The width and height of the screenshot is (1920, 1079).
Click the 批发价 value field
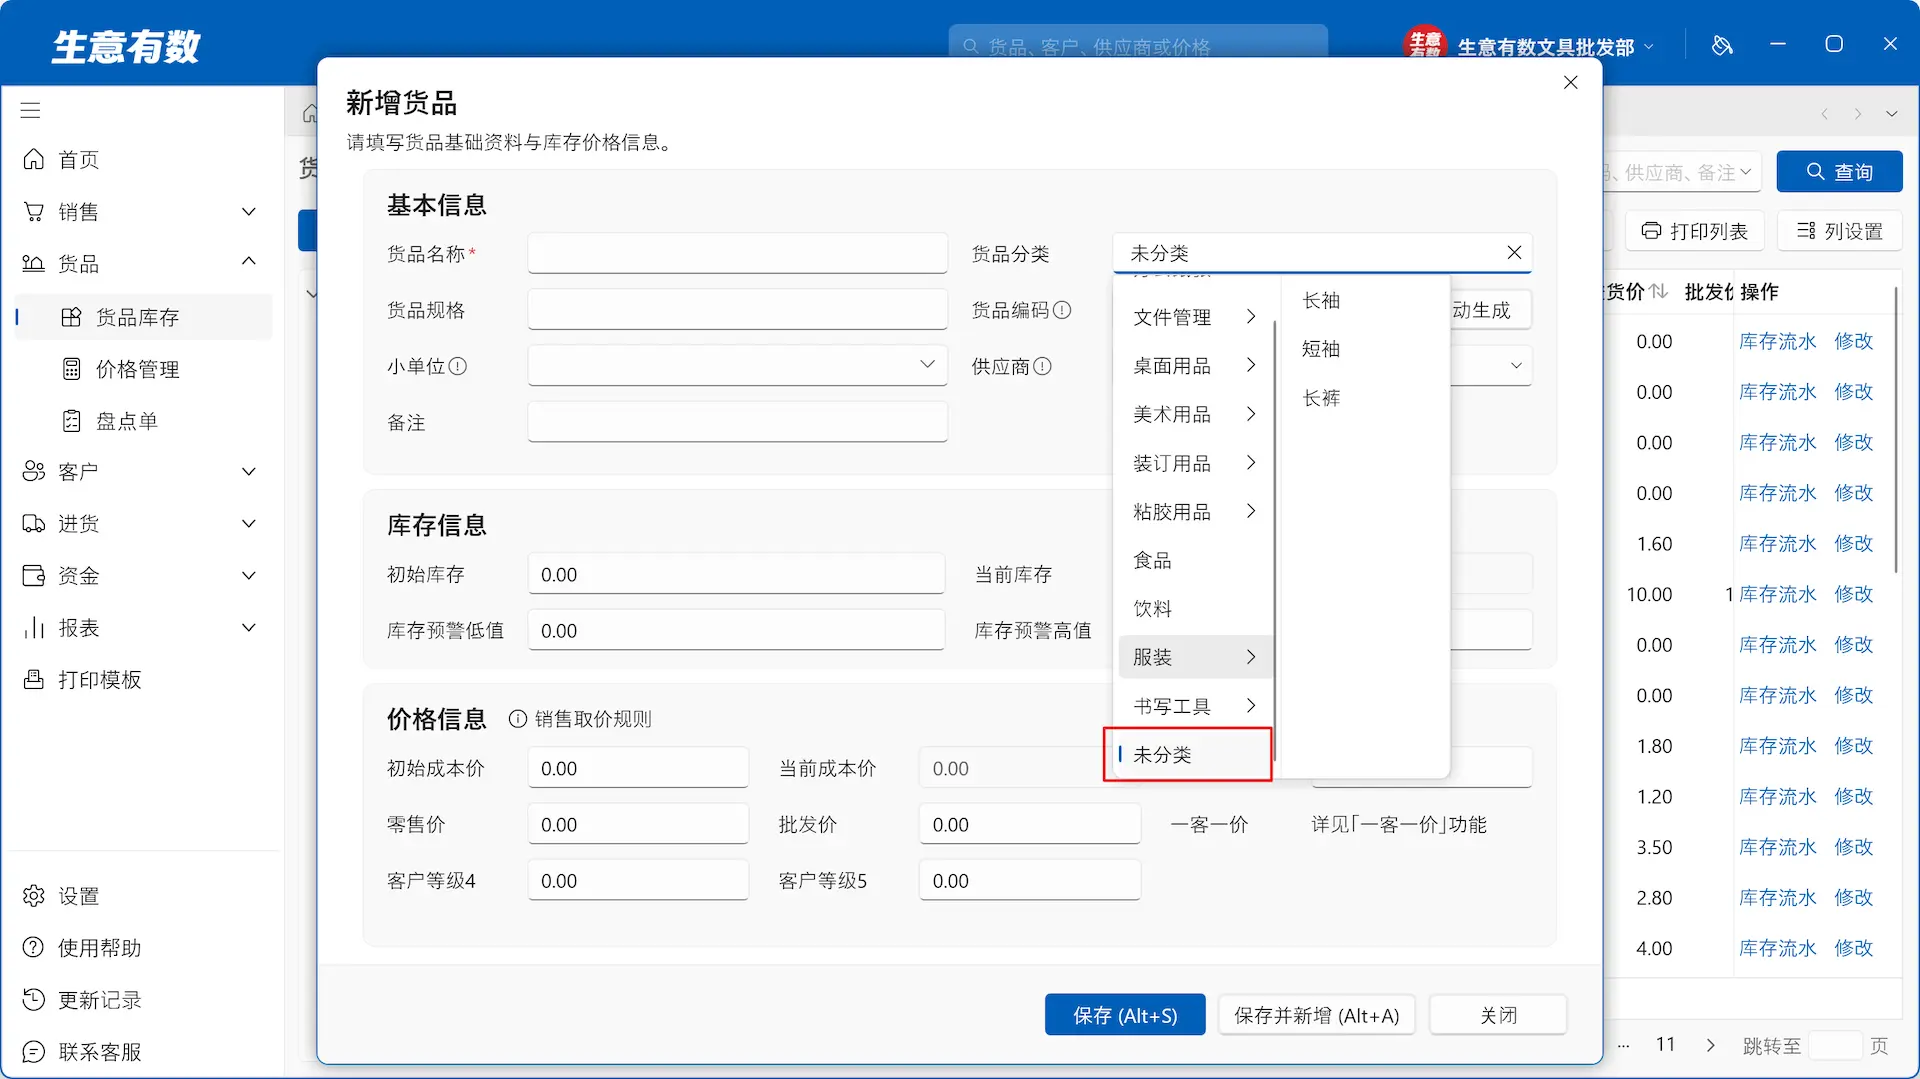(x=1030, y=824)
